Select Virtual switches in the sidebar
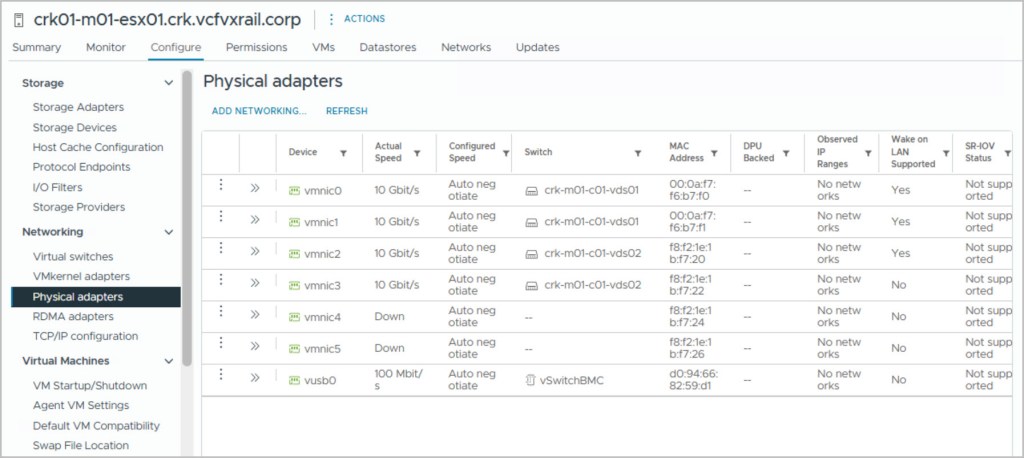 tap(73, 256)
